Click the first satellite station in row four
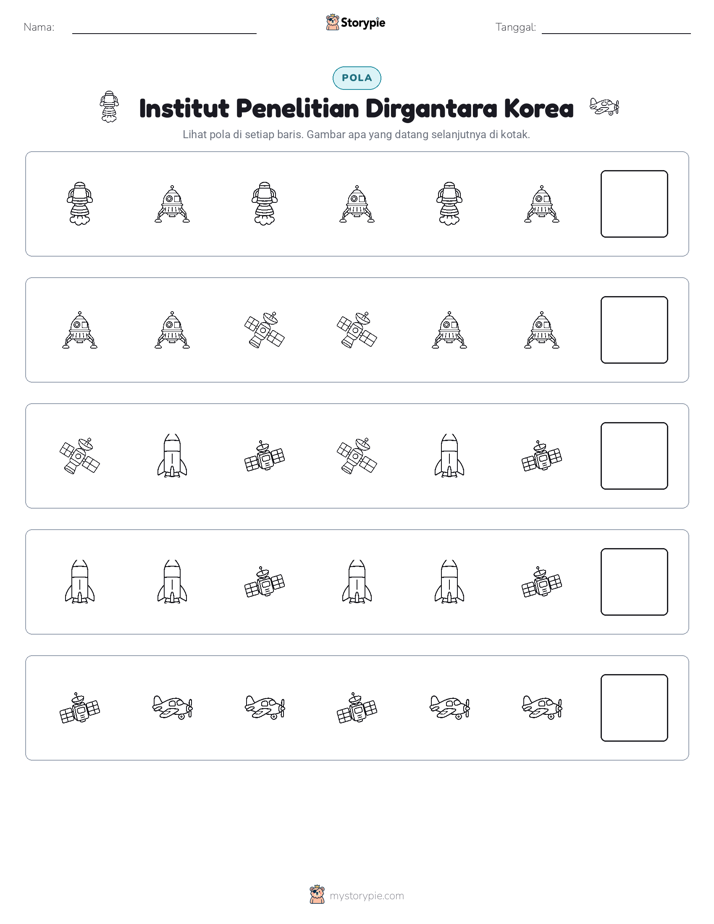Image resolution: width=714 pixels, height=924 pixels. point(265,582)
